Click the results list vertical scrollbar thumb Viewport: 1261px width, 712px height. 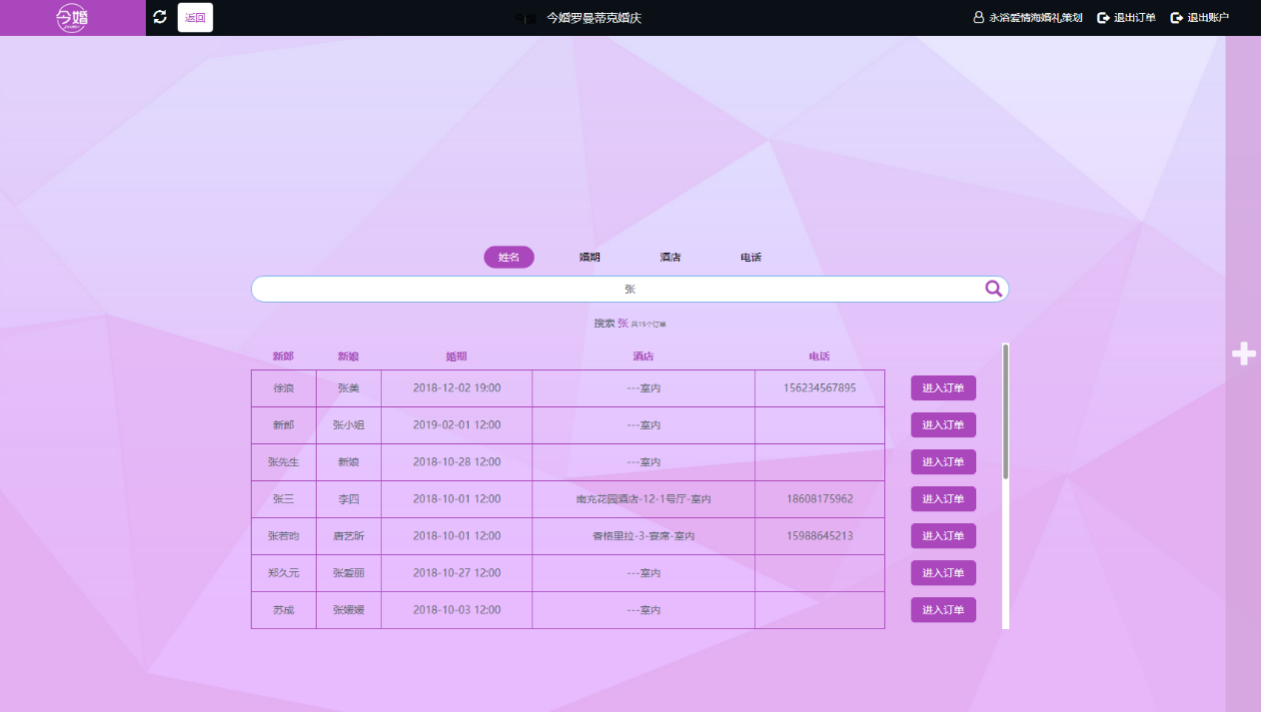[1005, 411]
